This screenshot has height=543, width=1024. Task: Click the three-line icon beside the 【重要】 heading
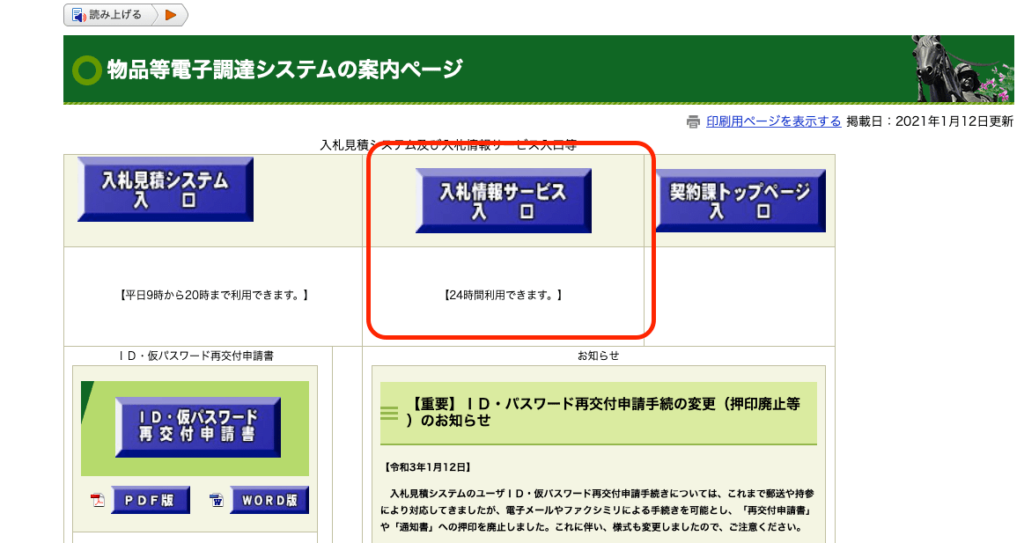390,412
